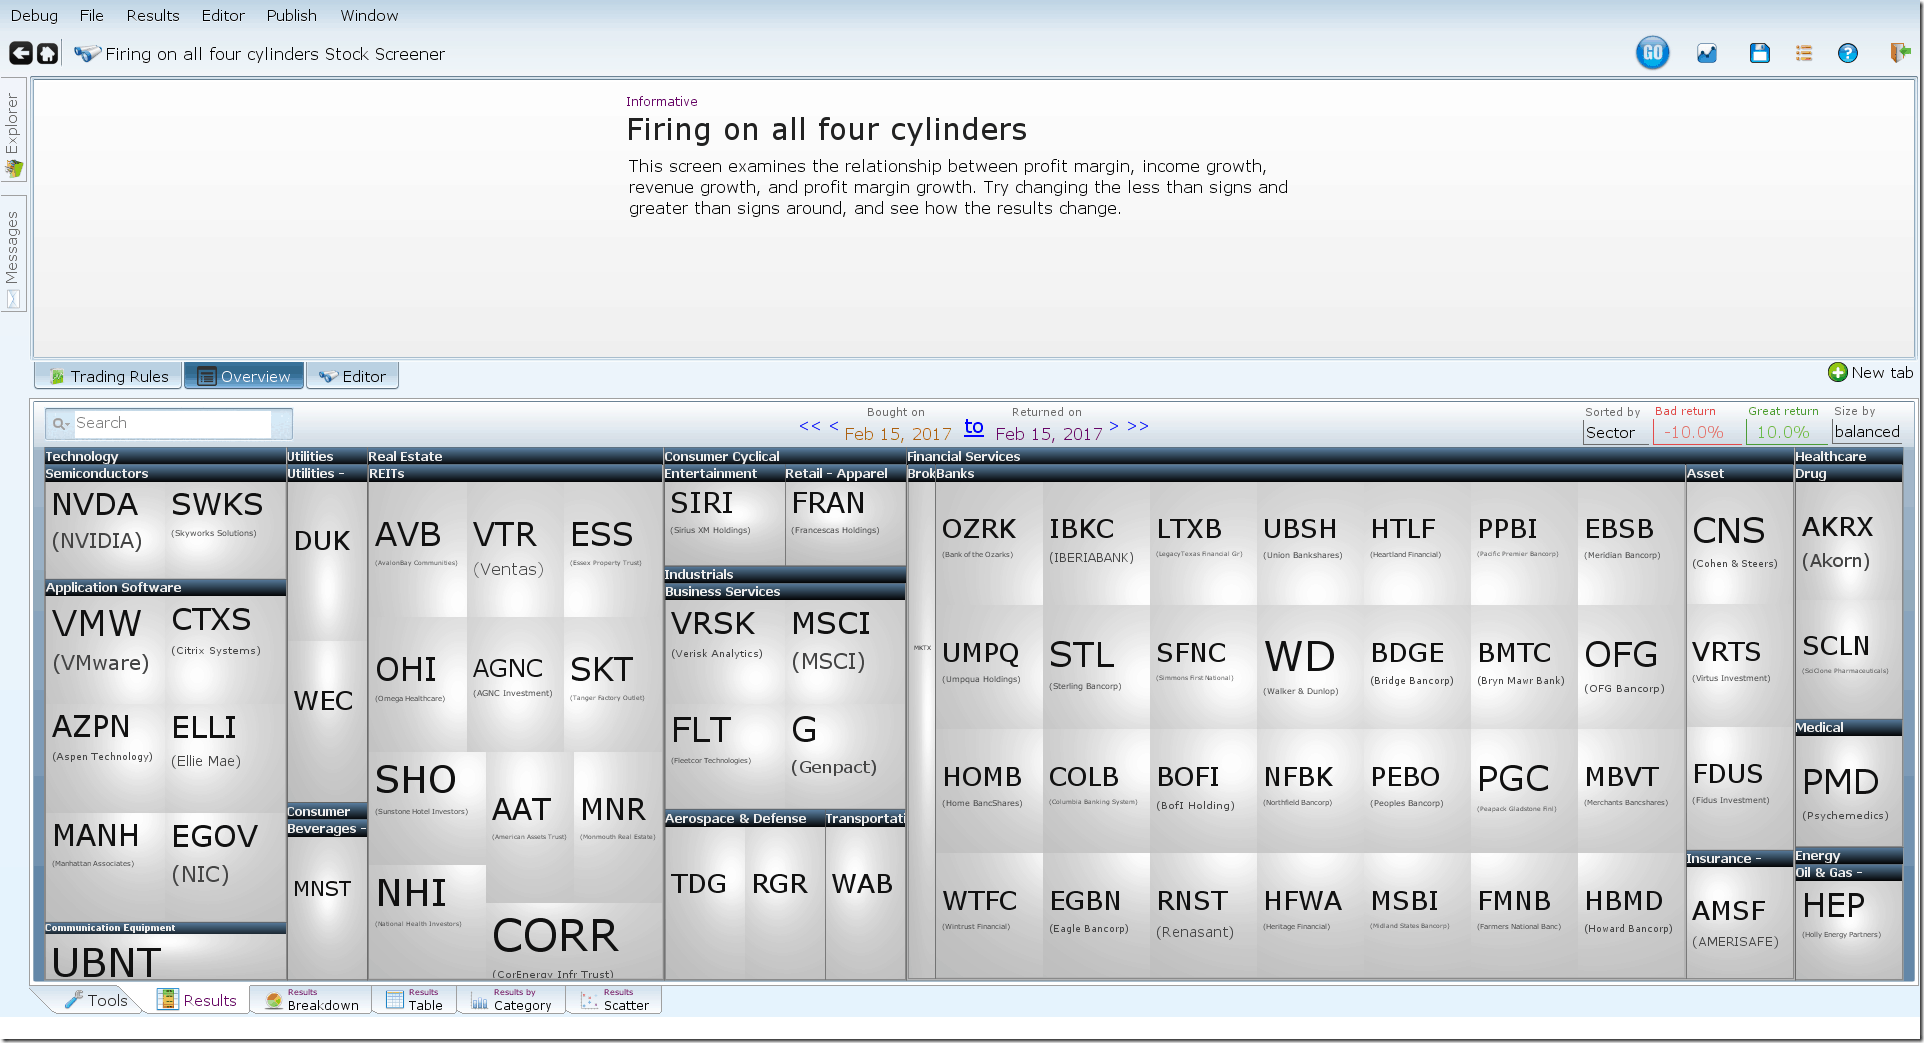Jump back far with the << arrows
Viewport: 1924px width, 1043px height.
(810, 426)
